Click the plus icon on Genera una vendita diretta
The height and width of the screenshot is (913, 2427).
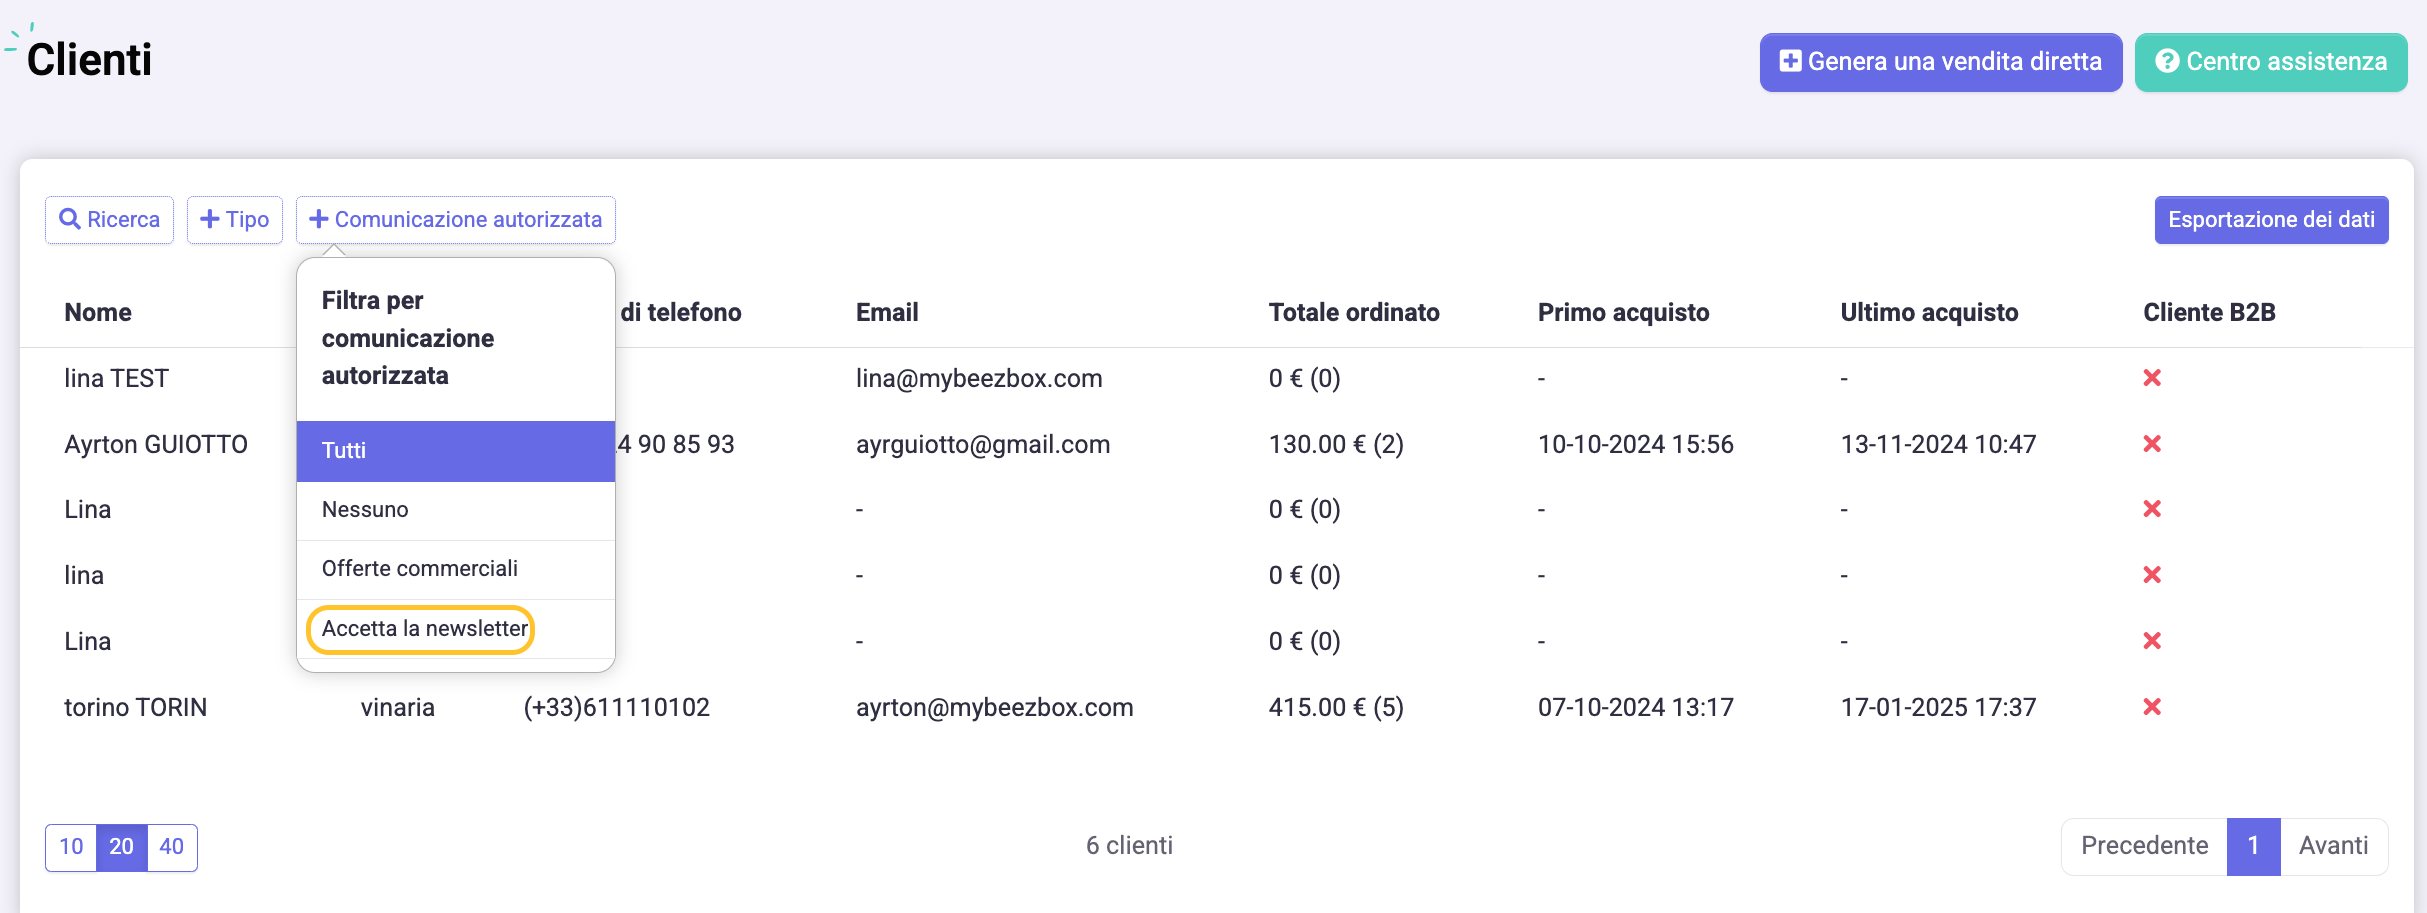(x=1791, y=61)
